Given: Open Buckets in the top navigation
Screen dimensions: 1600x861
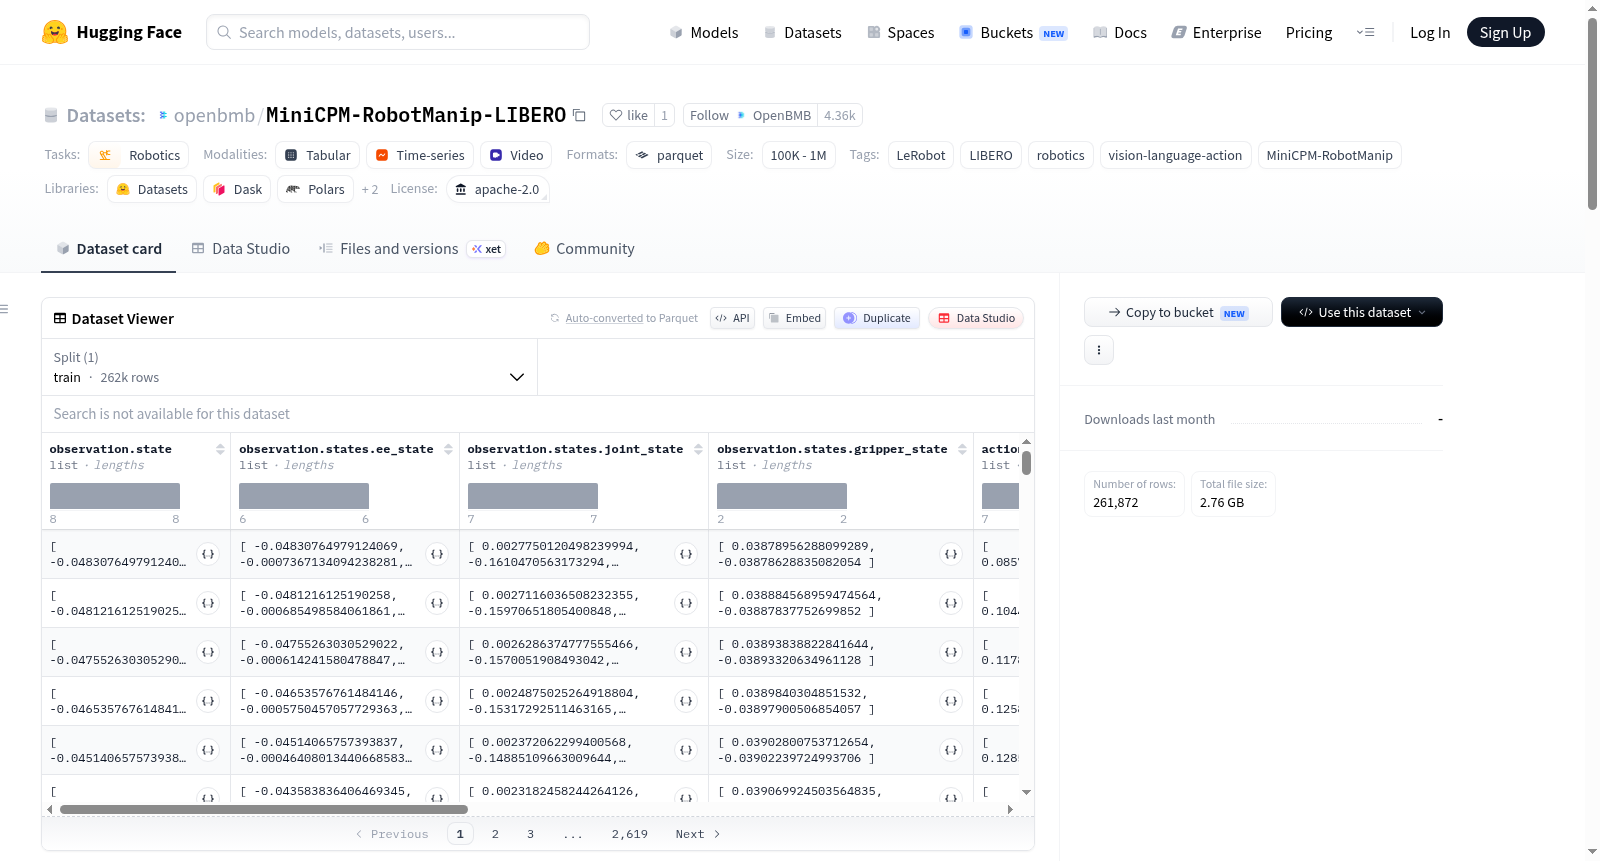Looking at the screenshot, I should click(x=1013, y=33).
